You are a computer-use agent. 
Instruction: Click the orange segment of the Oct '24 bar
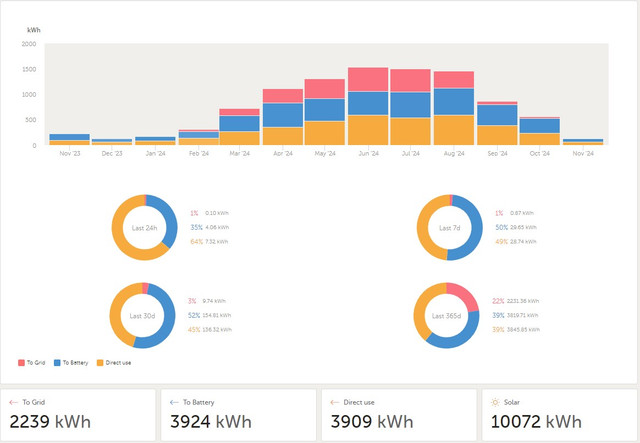tap(540, 139)
